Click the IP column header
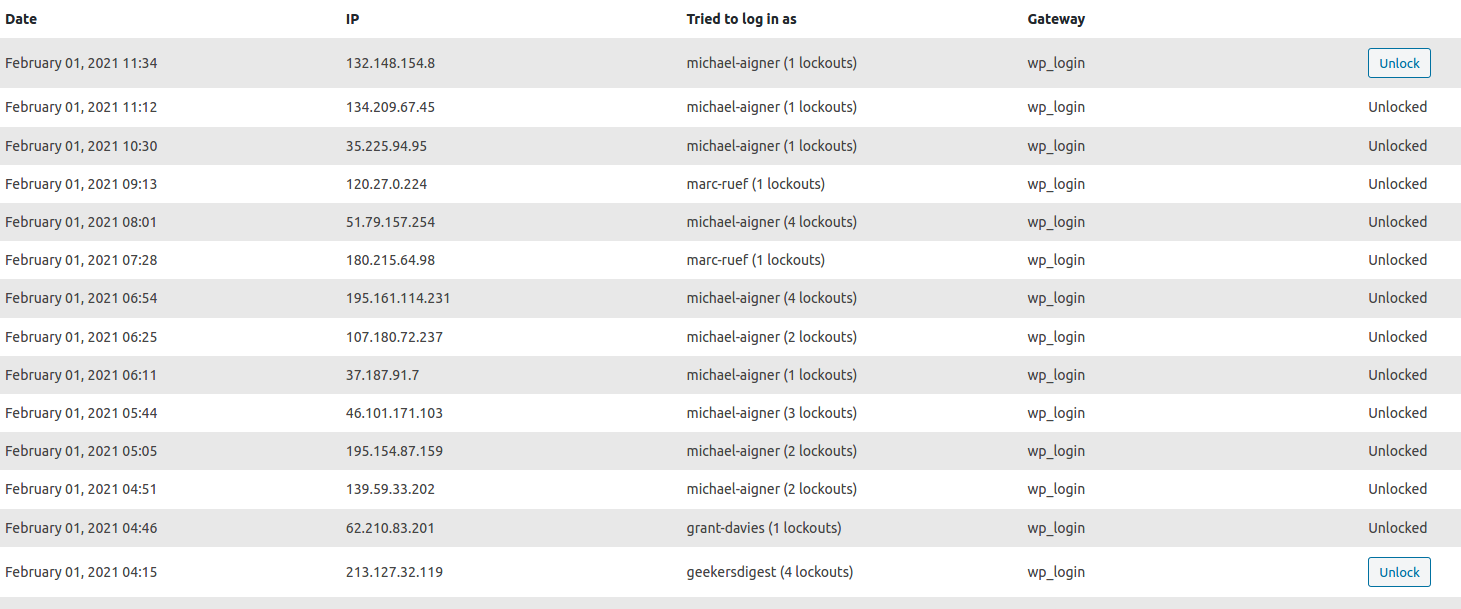 (x=353, y=19)
